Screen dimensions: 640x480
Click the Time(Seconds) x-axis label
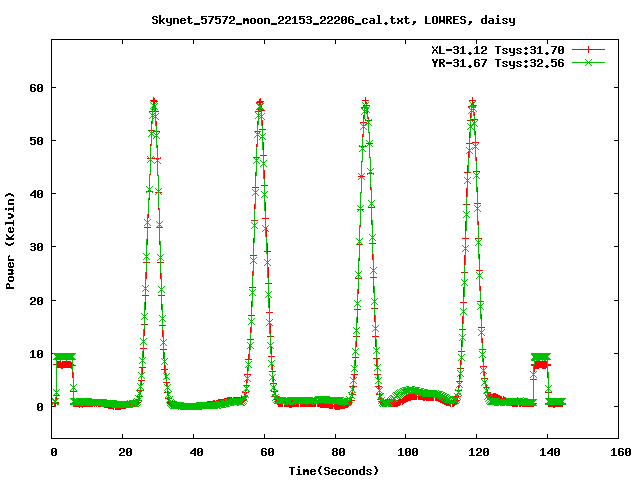(x=334, y=471)
